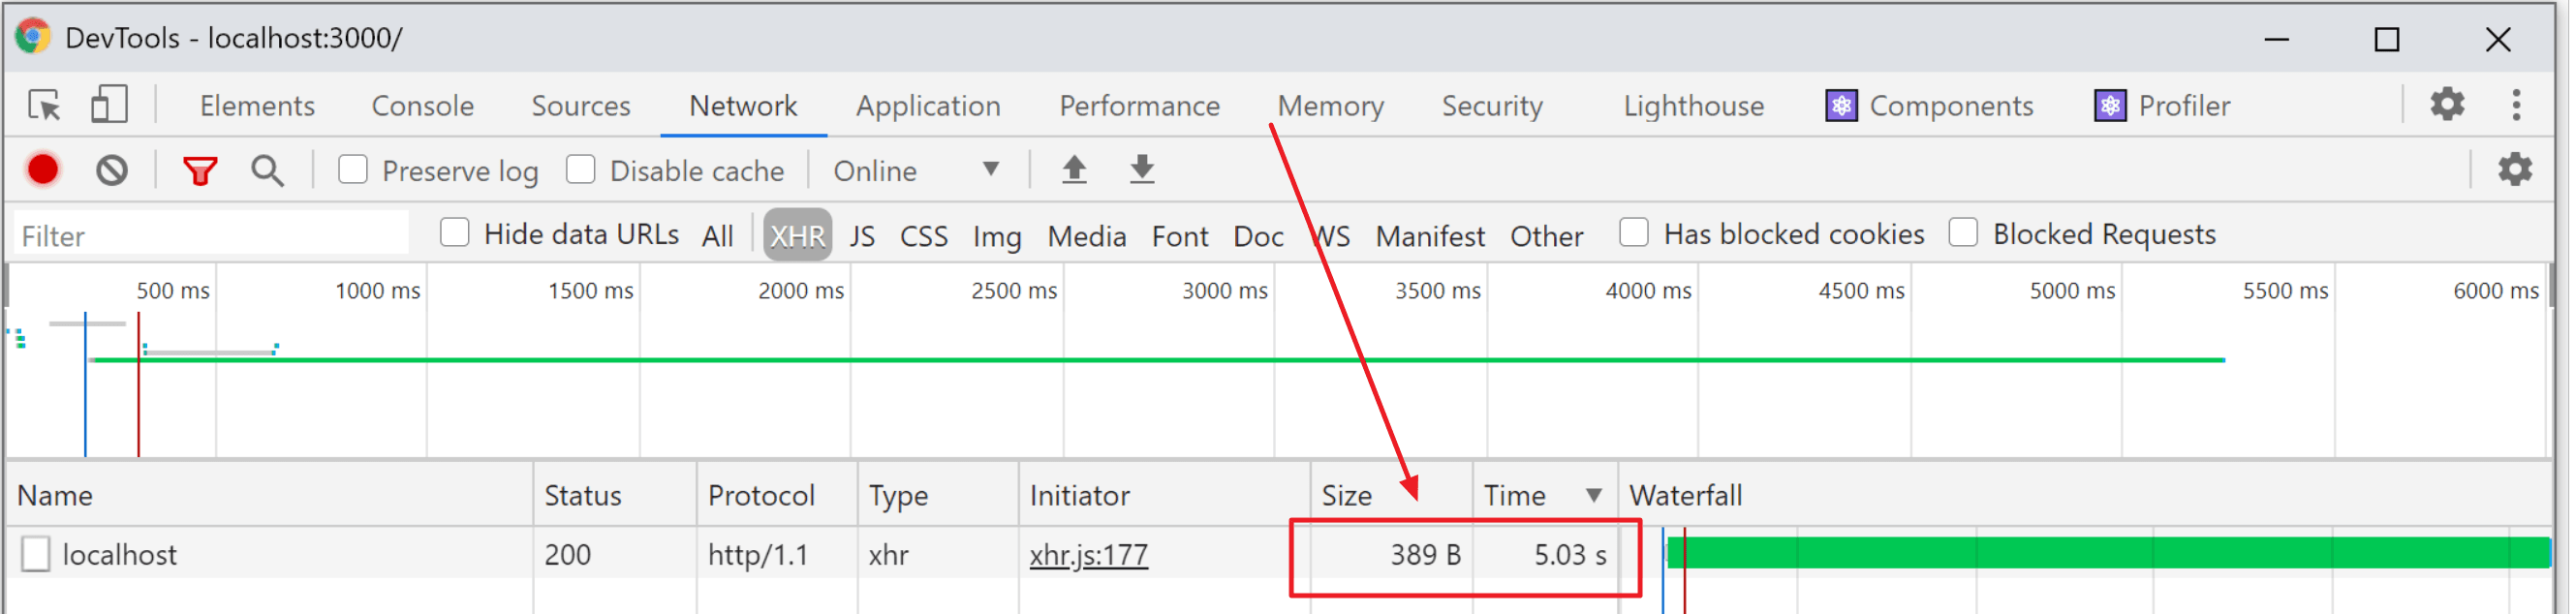
Task: Open DevTools more options menu
Action: 2516,104
